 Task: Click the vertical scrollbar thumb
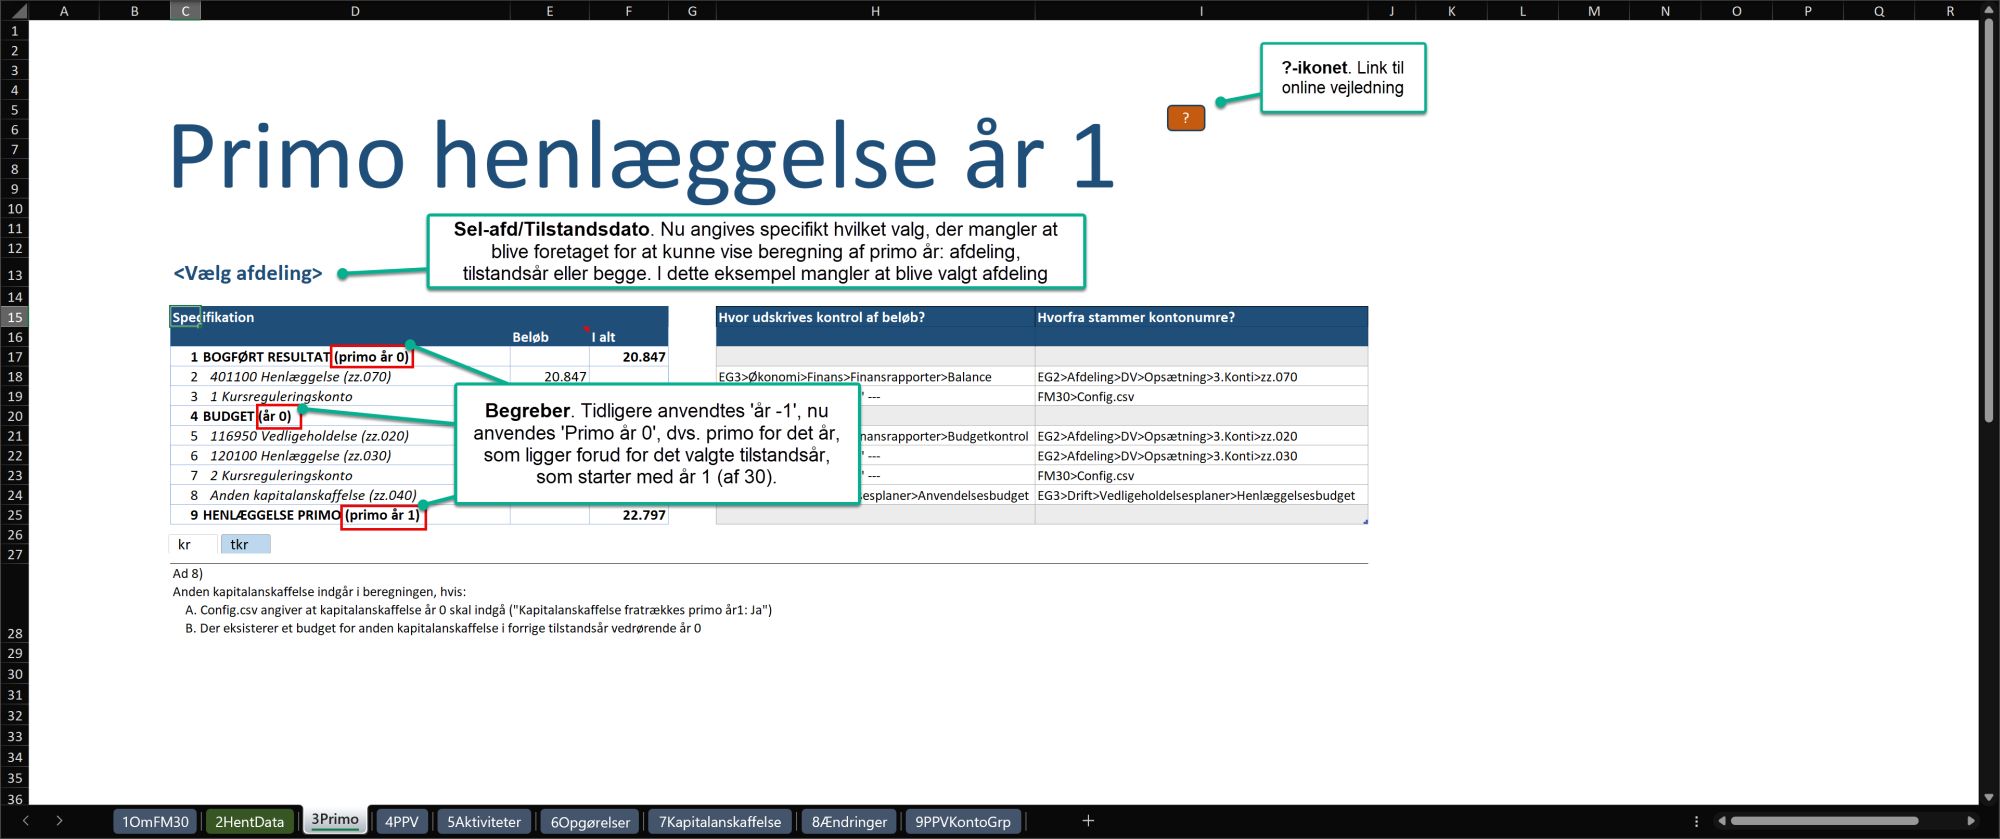point(1988,222)
